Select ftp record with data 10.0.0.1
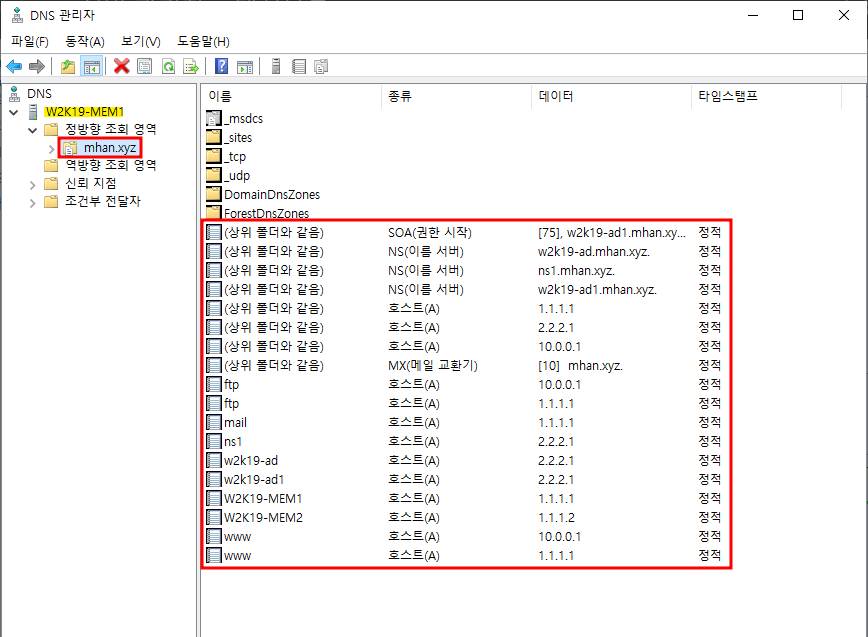Screen dimensions: 868x637 pyautogui.click(x=464, y=385)
